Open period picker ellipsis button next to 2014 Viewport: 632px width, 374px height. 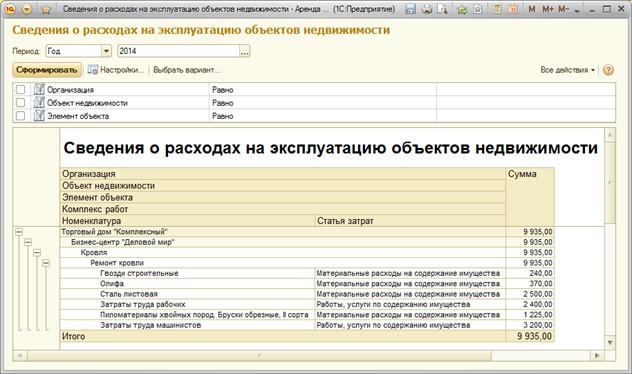pyautogui.click(x=245, y=51)
